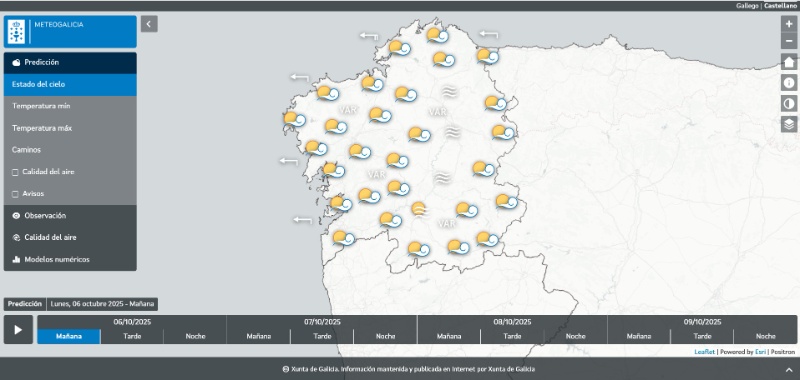Select 09/10/2025 Mañana period
This screenshot has height=380, width=800.
[639, 337]
